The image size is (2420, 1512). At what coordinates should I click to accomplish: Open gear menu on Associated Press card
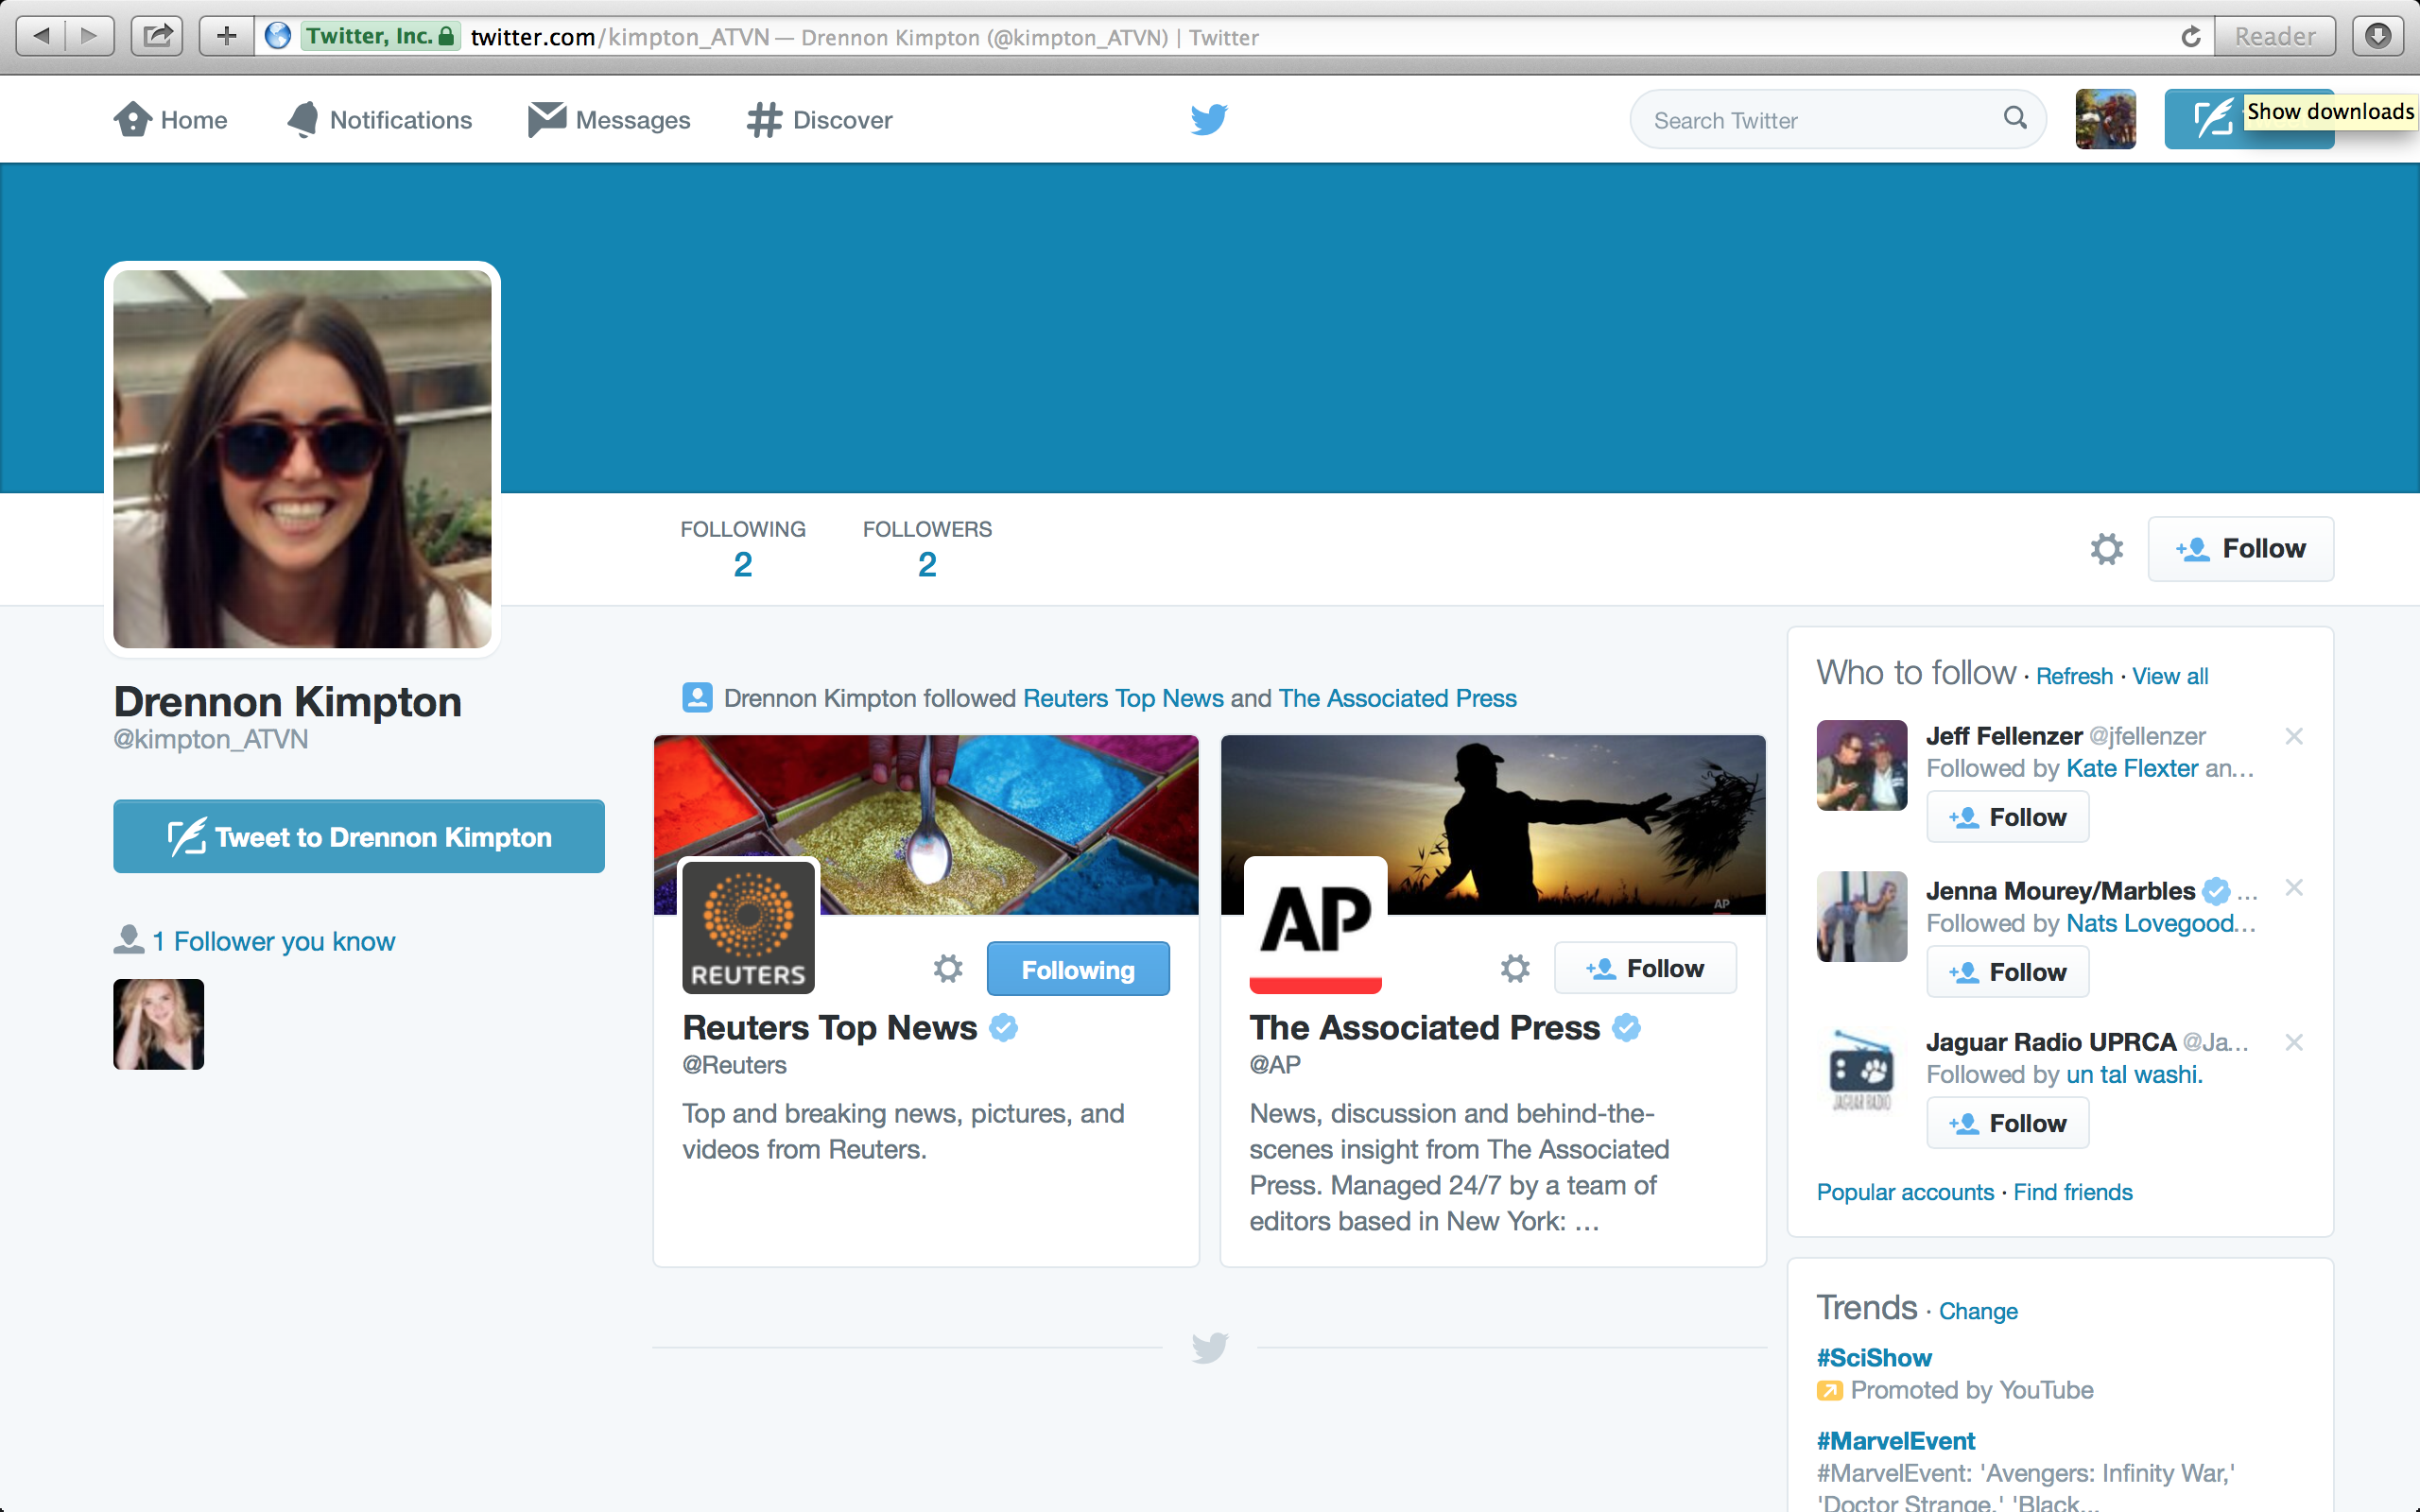[x=1515, y=968]
